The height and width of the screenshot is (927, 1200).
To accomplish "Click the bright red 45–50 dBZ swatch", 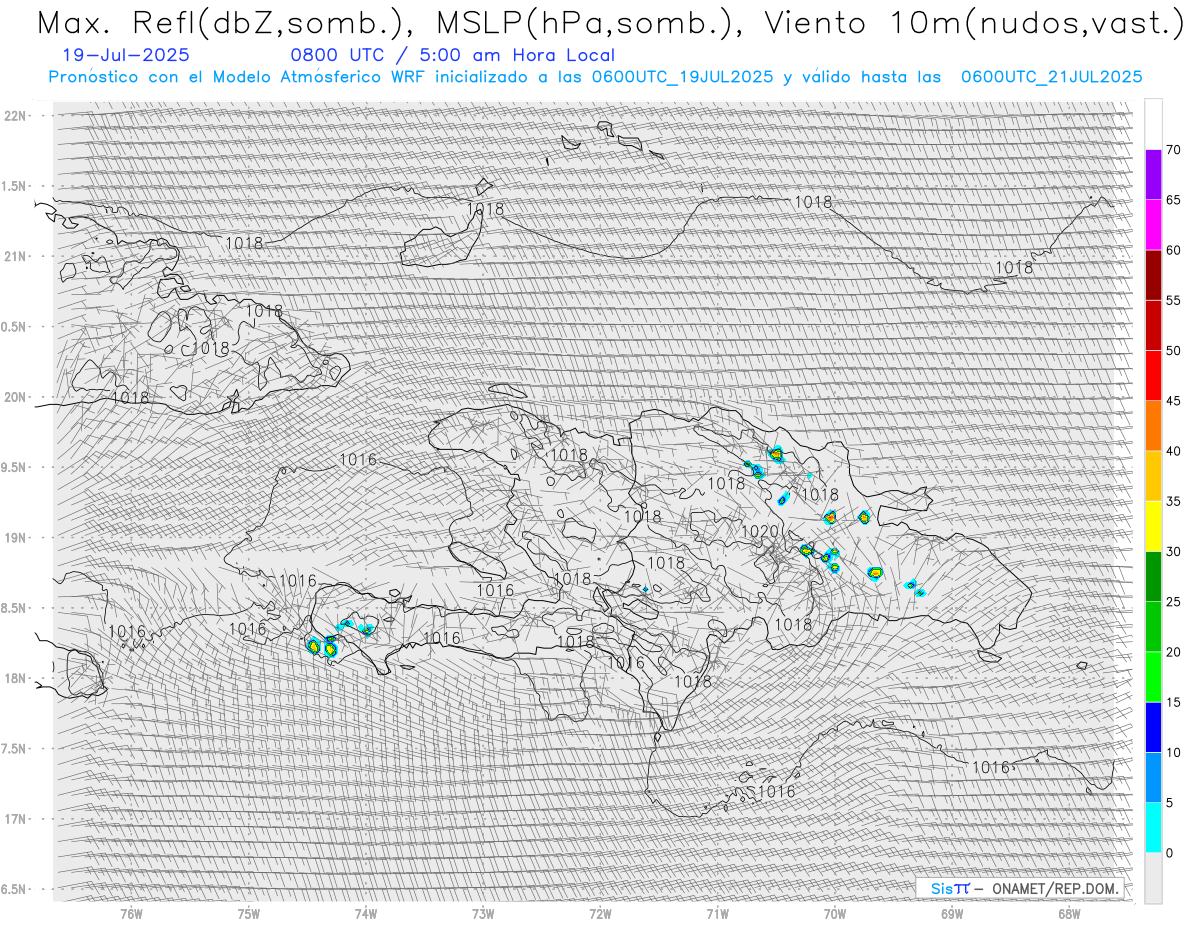I will [1153, 376].
